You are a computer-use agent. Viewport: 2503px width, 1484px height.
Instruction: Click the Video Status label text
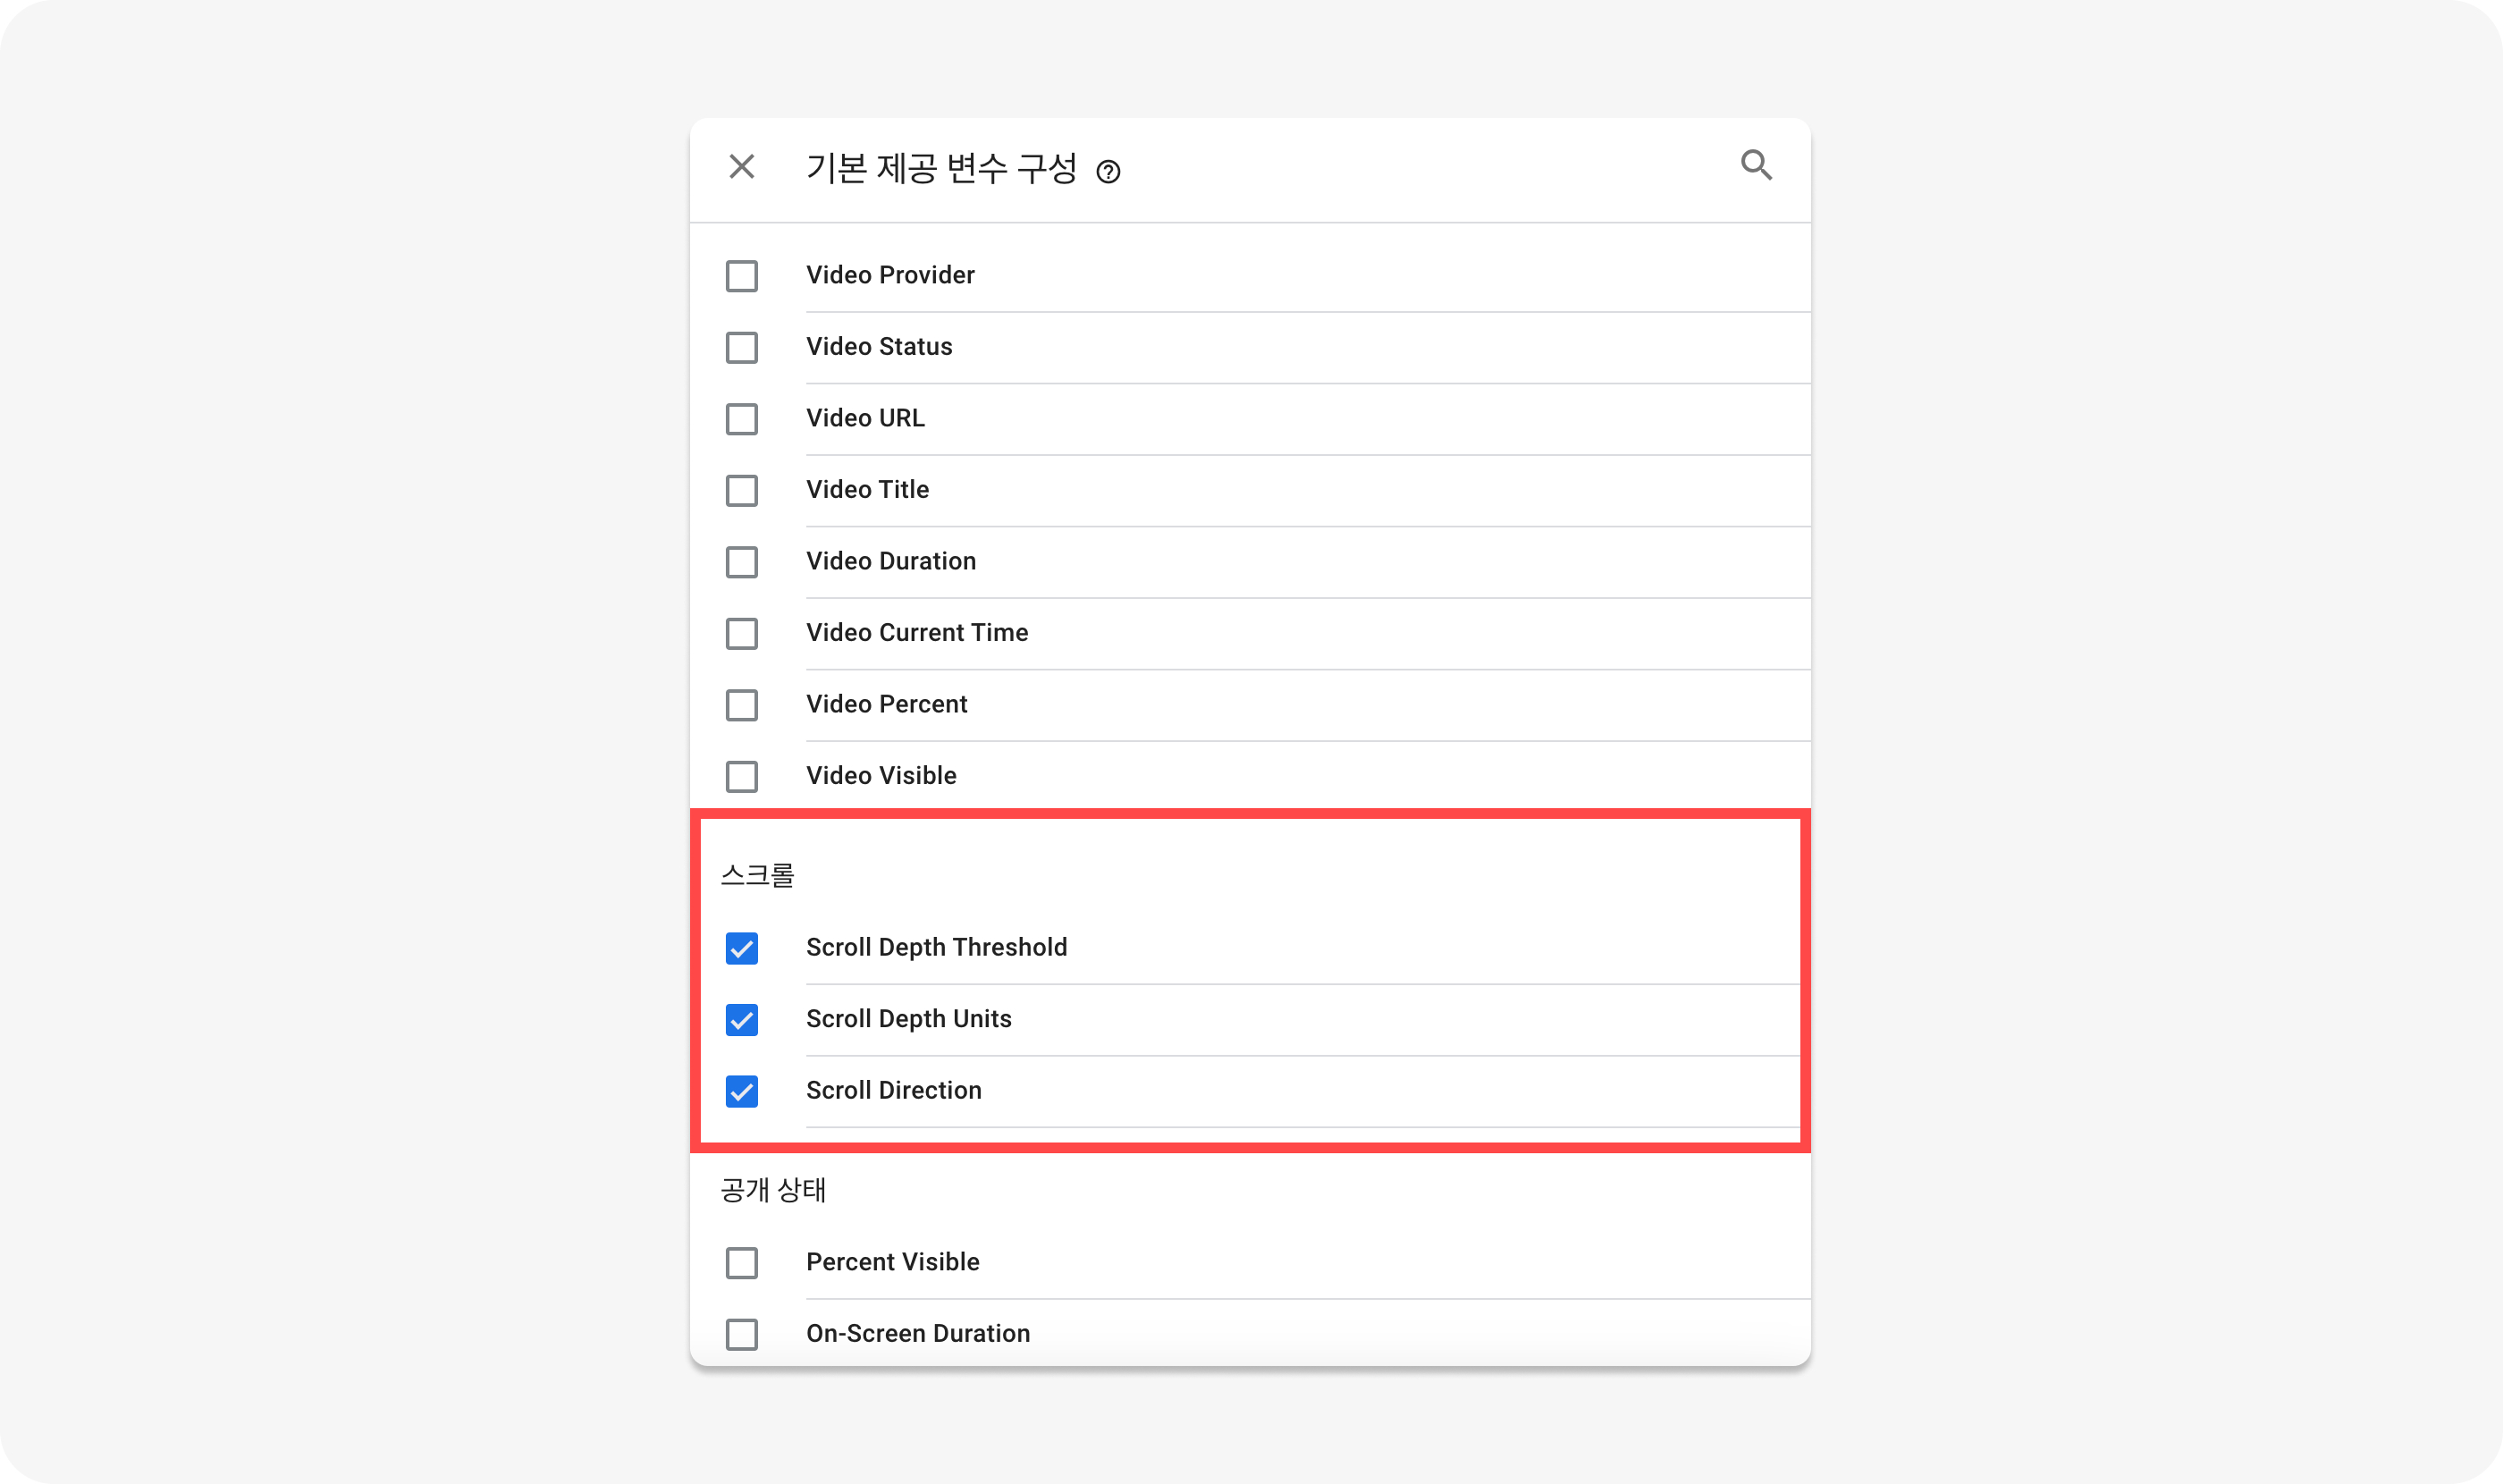tap(879, 346)
